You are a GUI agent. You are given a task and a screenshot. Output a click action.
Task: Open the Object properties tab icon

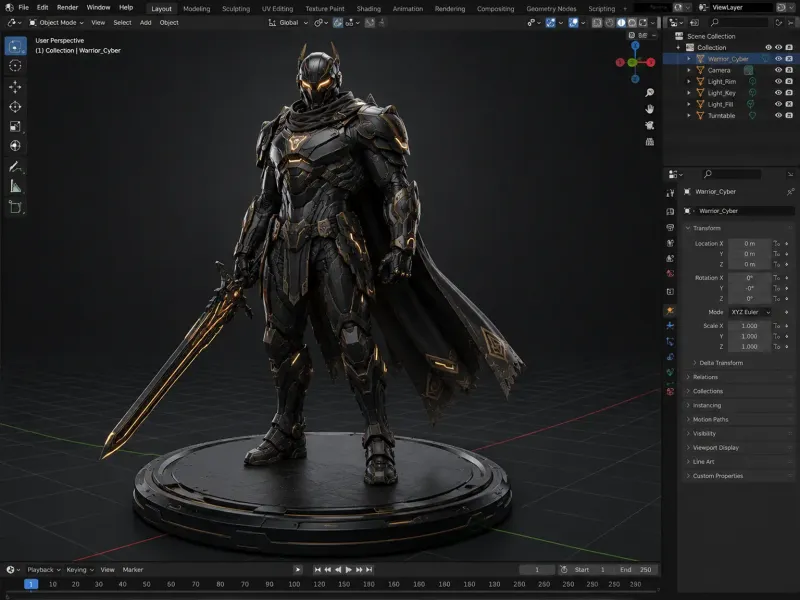[x=670, y=310]
